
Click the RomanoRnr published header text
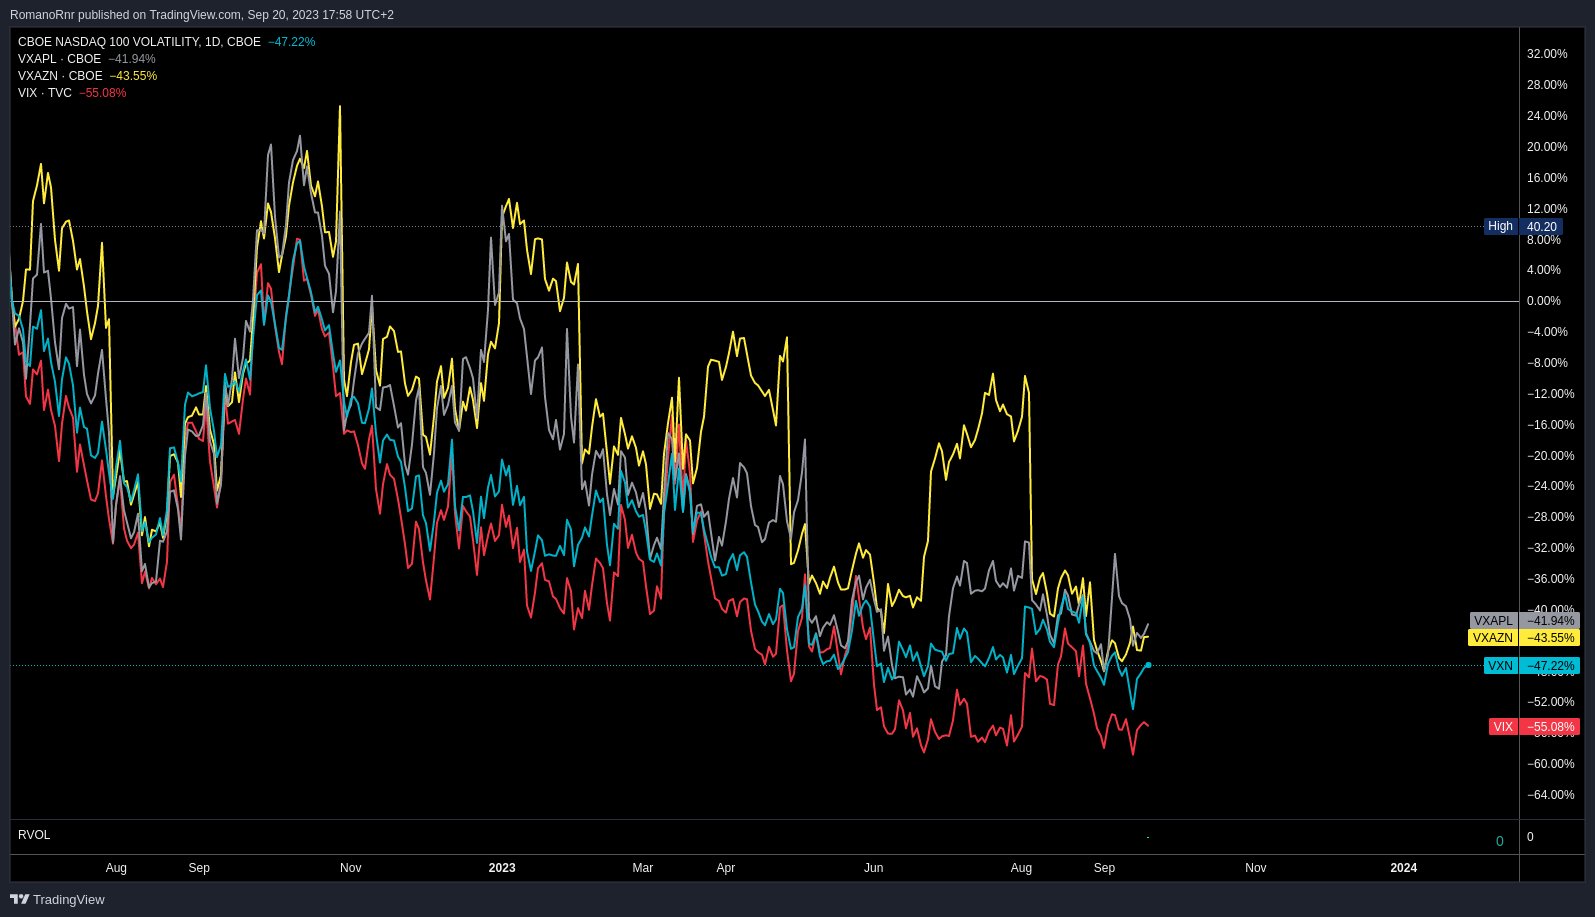(202, 15)
